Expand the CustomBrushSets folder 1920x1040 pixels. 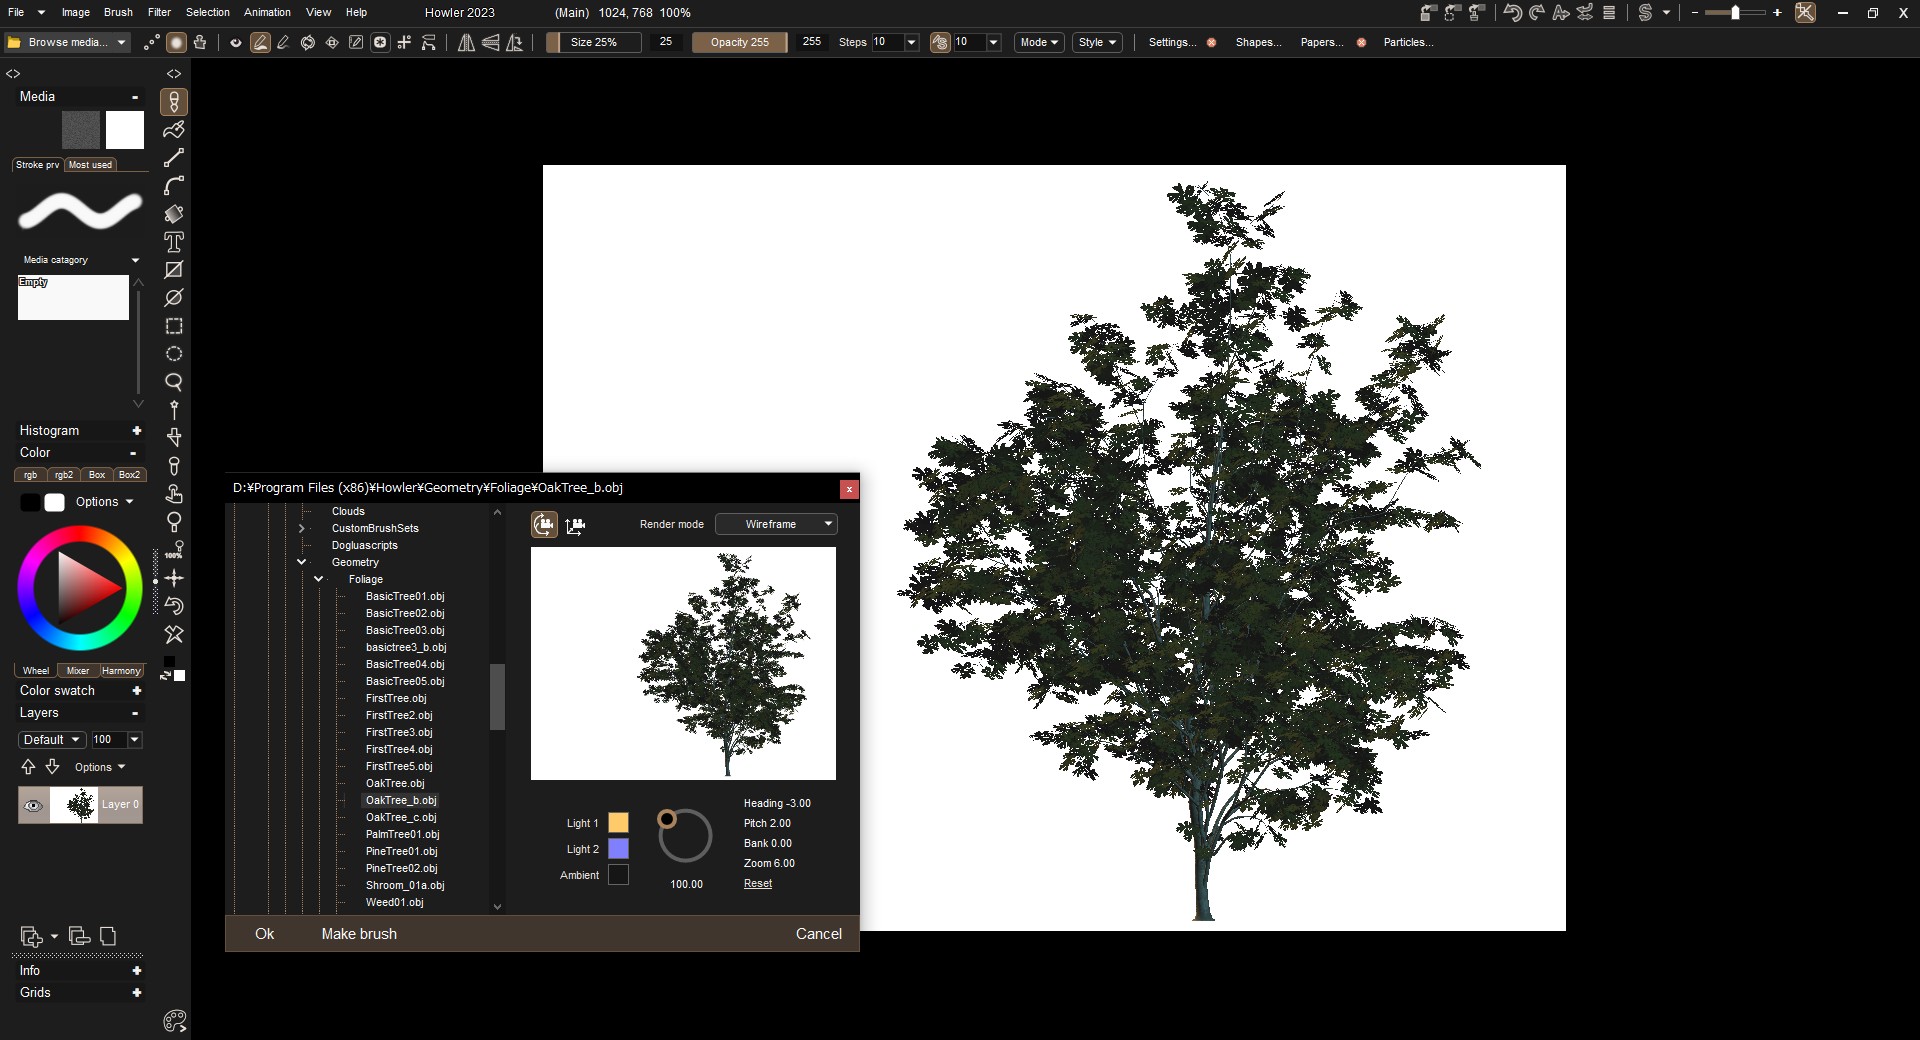pyautogui.click(x=301, y=528)
